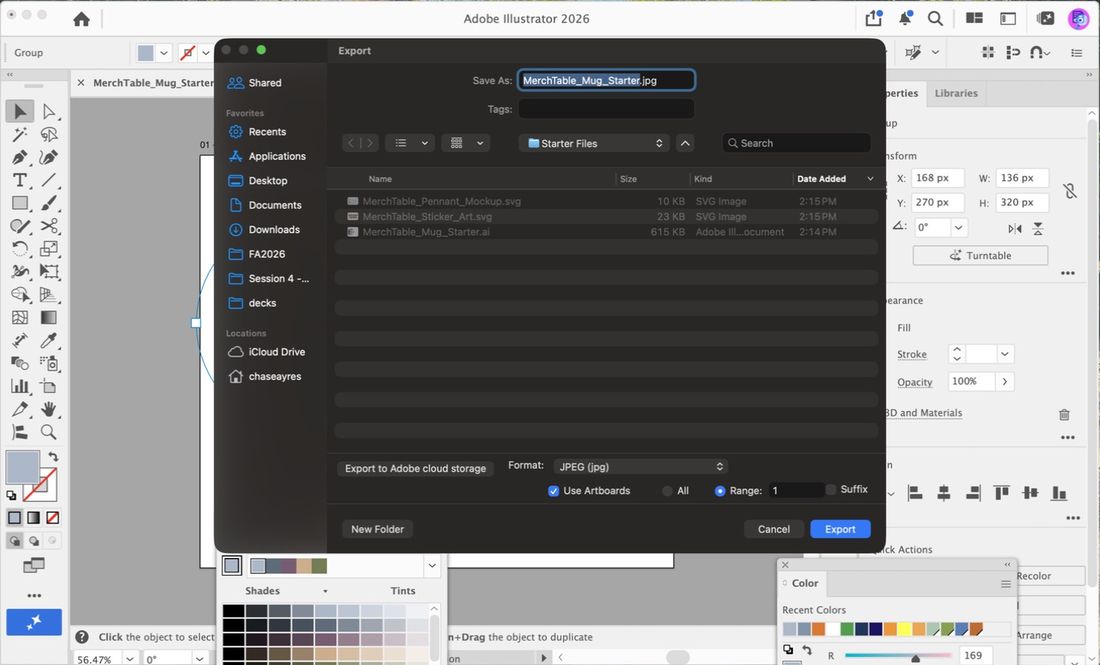Select the Type tool
Viewport: 1100px width, 665px height.
coord(20,180)
